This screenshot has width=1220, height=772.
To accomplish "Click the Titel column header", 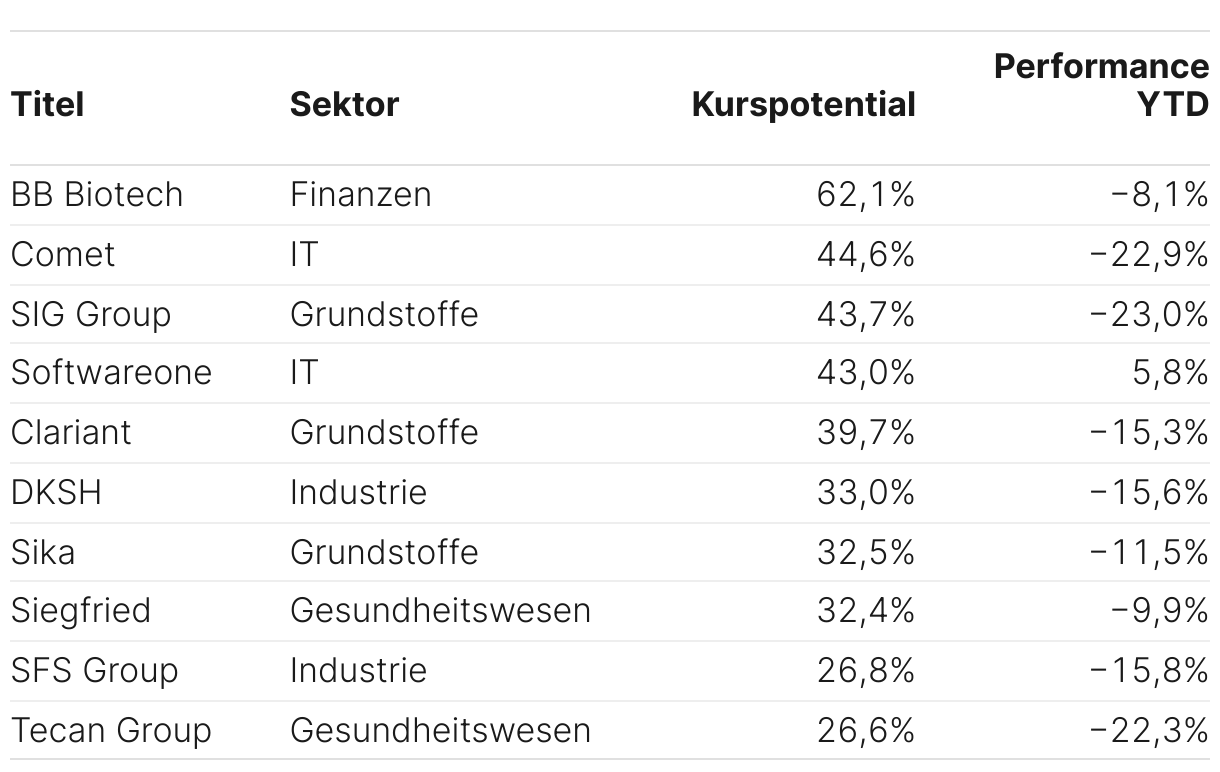I will coord(47,105).
